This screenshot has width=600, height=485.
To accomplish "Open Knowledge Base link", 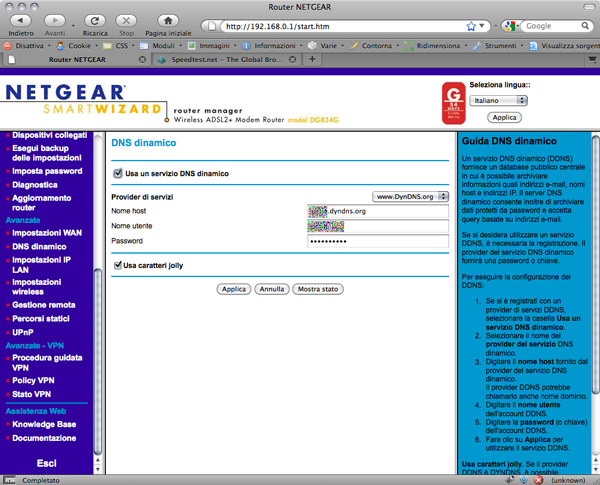I will [44, 424].
